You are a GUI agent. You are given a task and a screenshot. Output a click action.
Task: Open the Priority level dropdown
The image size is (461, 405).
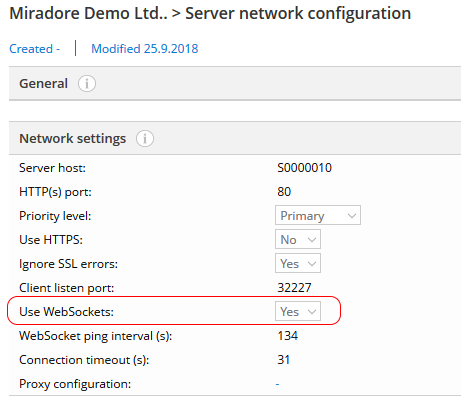pyautogui.click(x=318, y=215)
